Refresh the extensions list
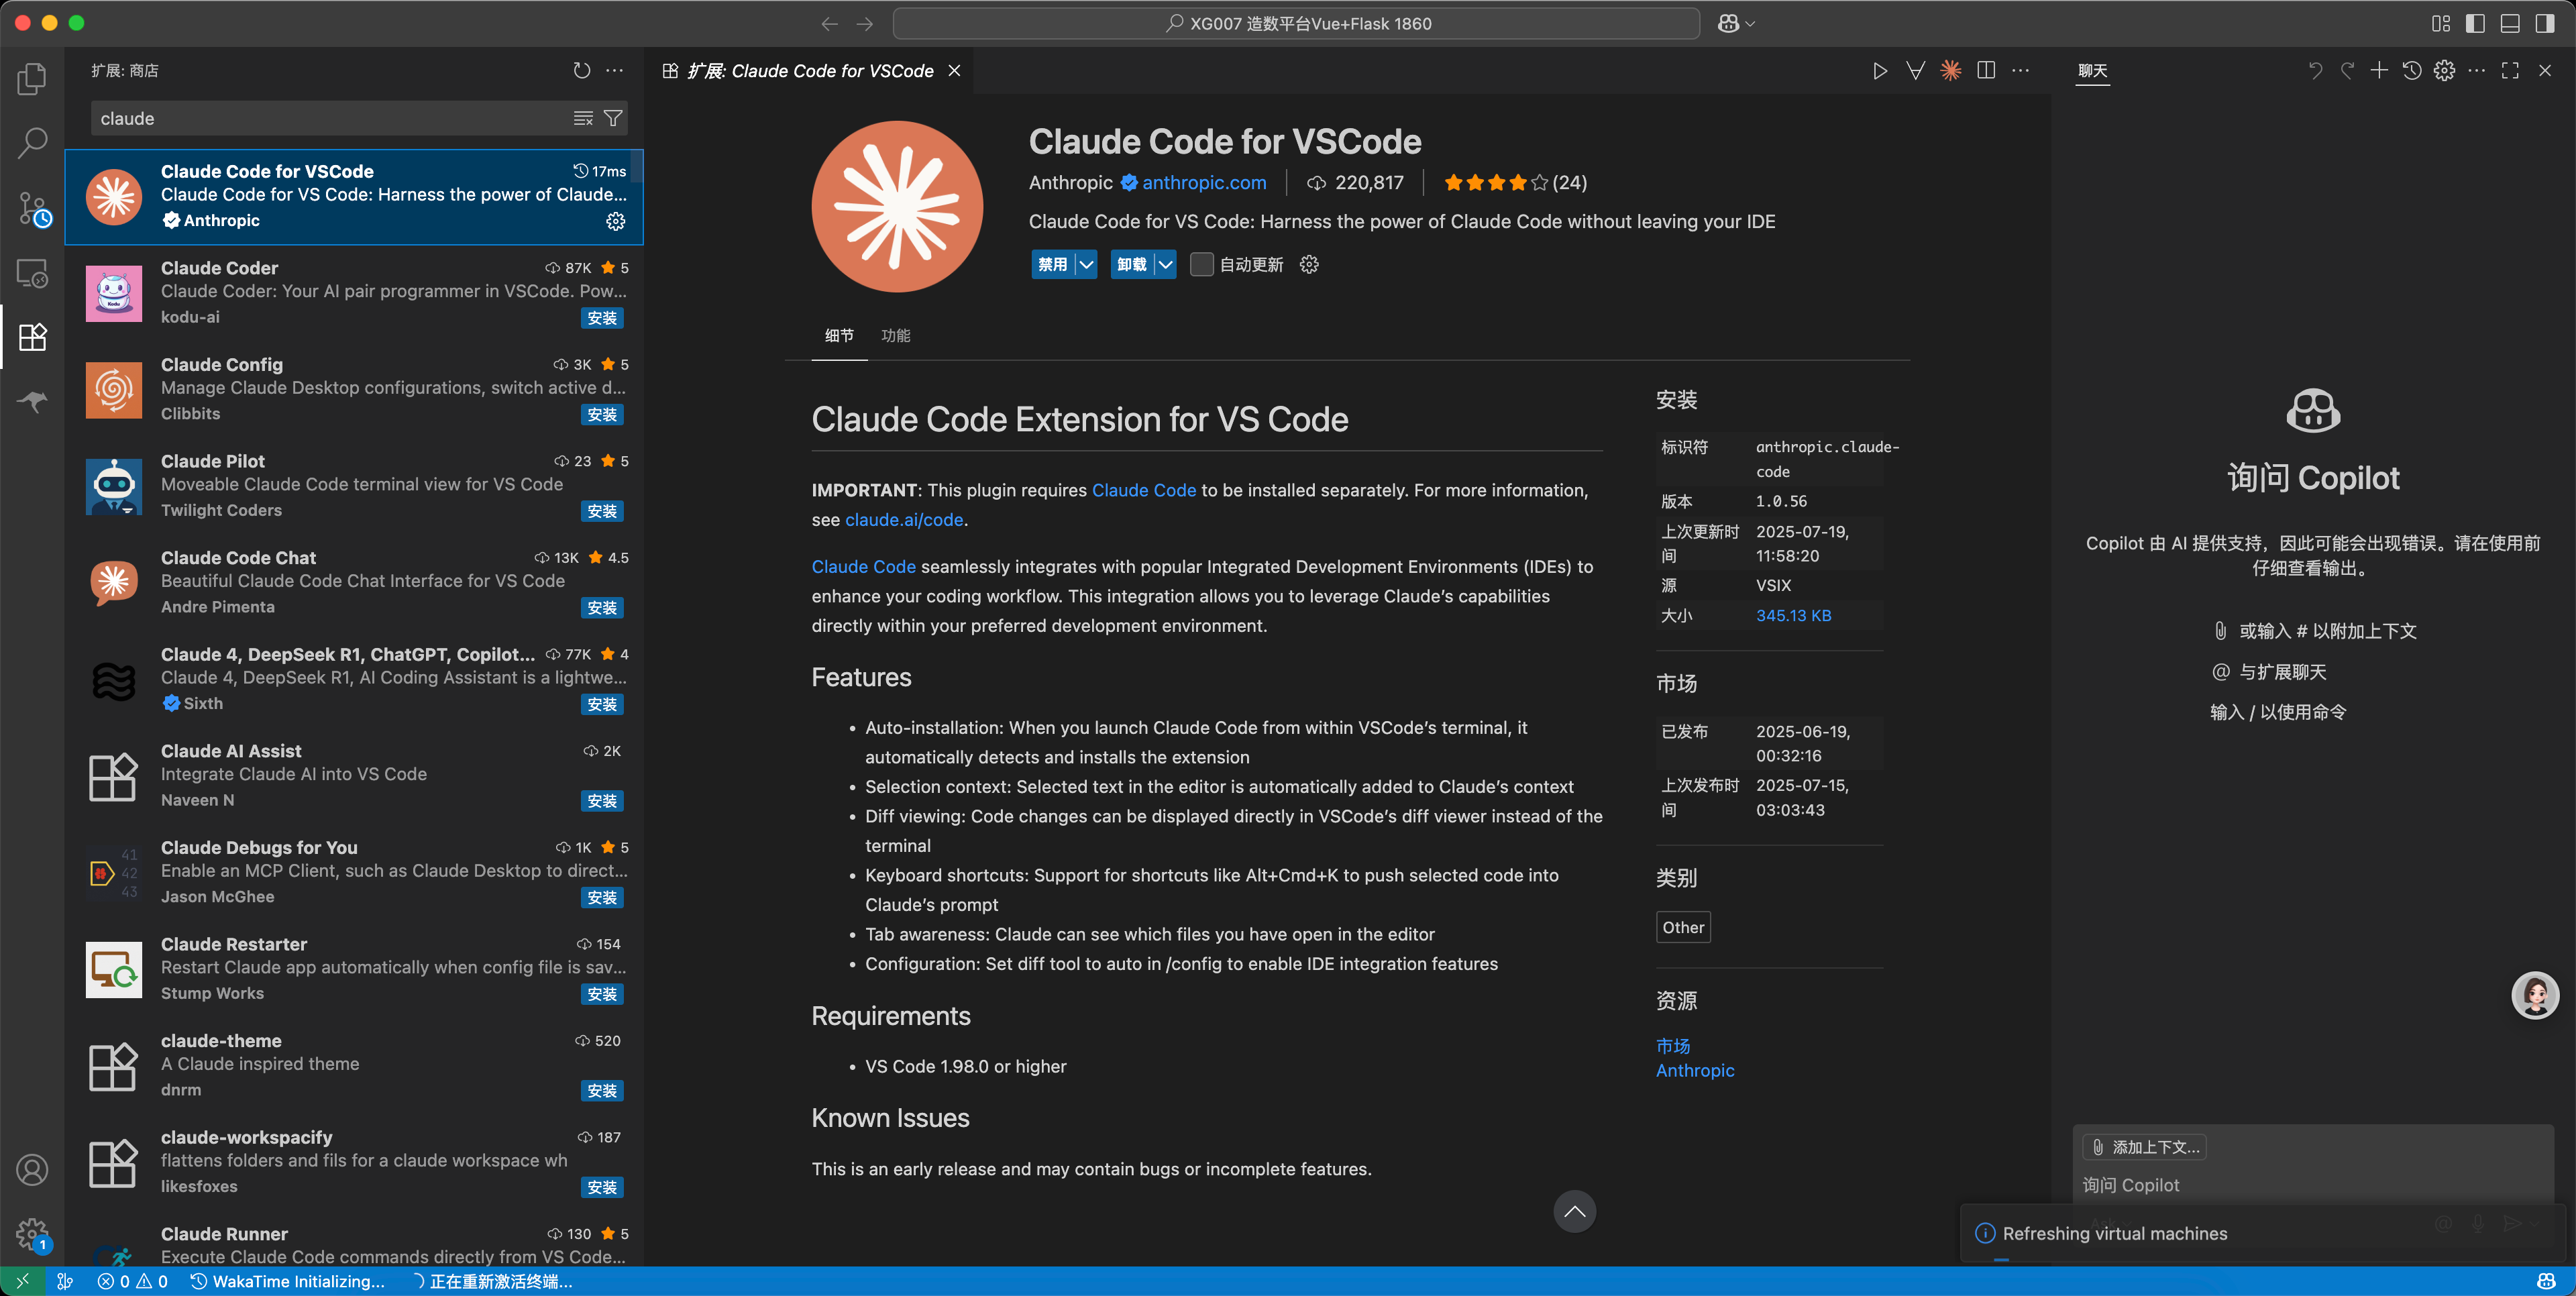Screen dimensions: 2576x1296 coord(582,70)
